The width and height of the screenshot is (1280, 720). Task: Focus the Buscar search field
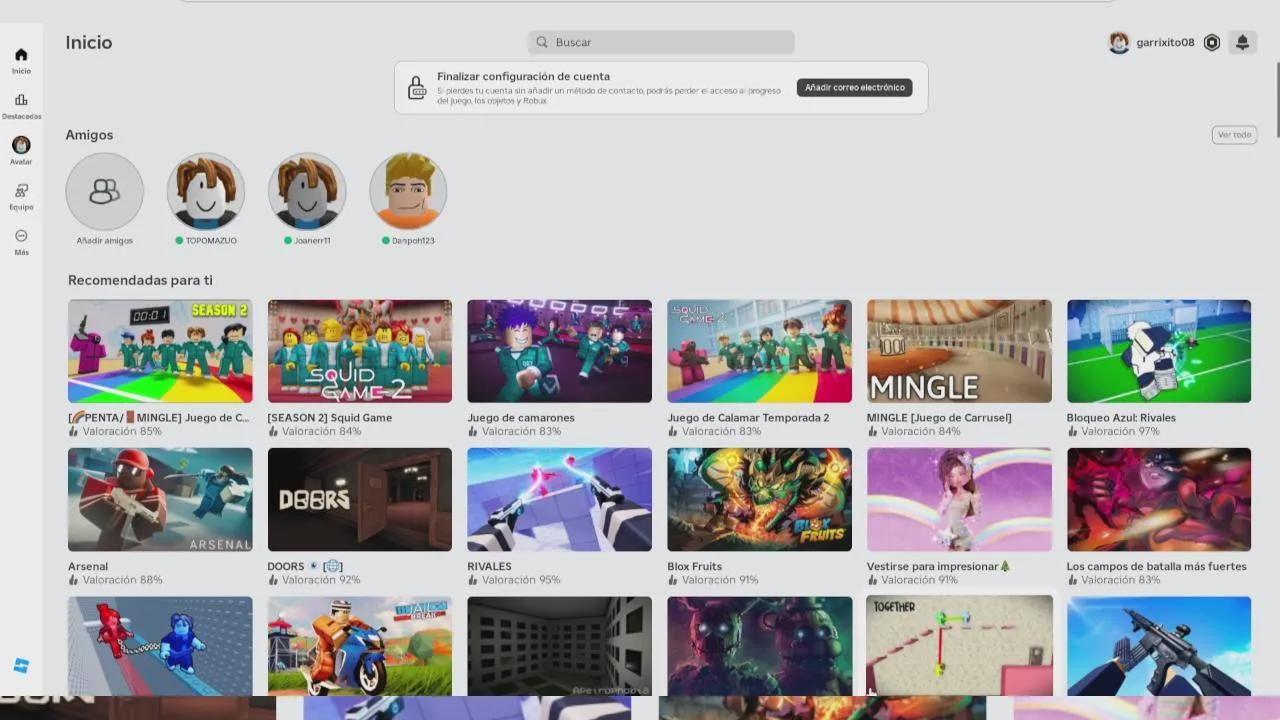661,42
